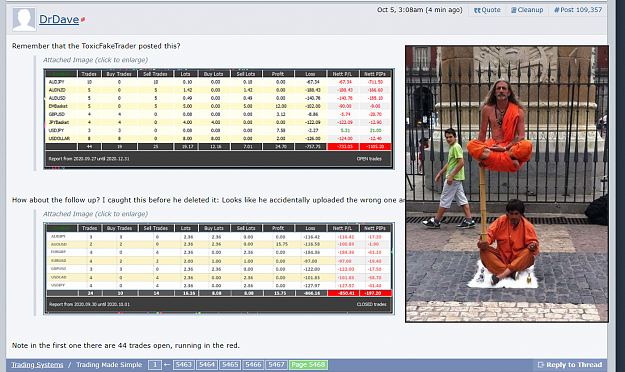The height and width of the screenshot is (372, 625).
Task: Go to thread page 5463
Action: [183, 365]
